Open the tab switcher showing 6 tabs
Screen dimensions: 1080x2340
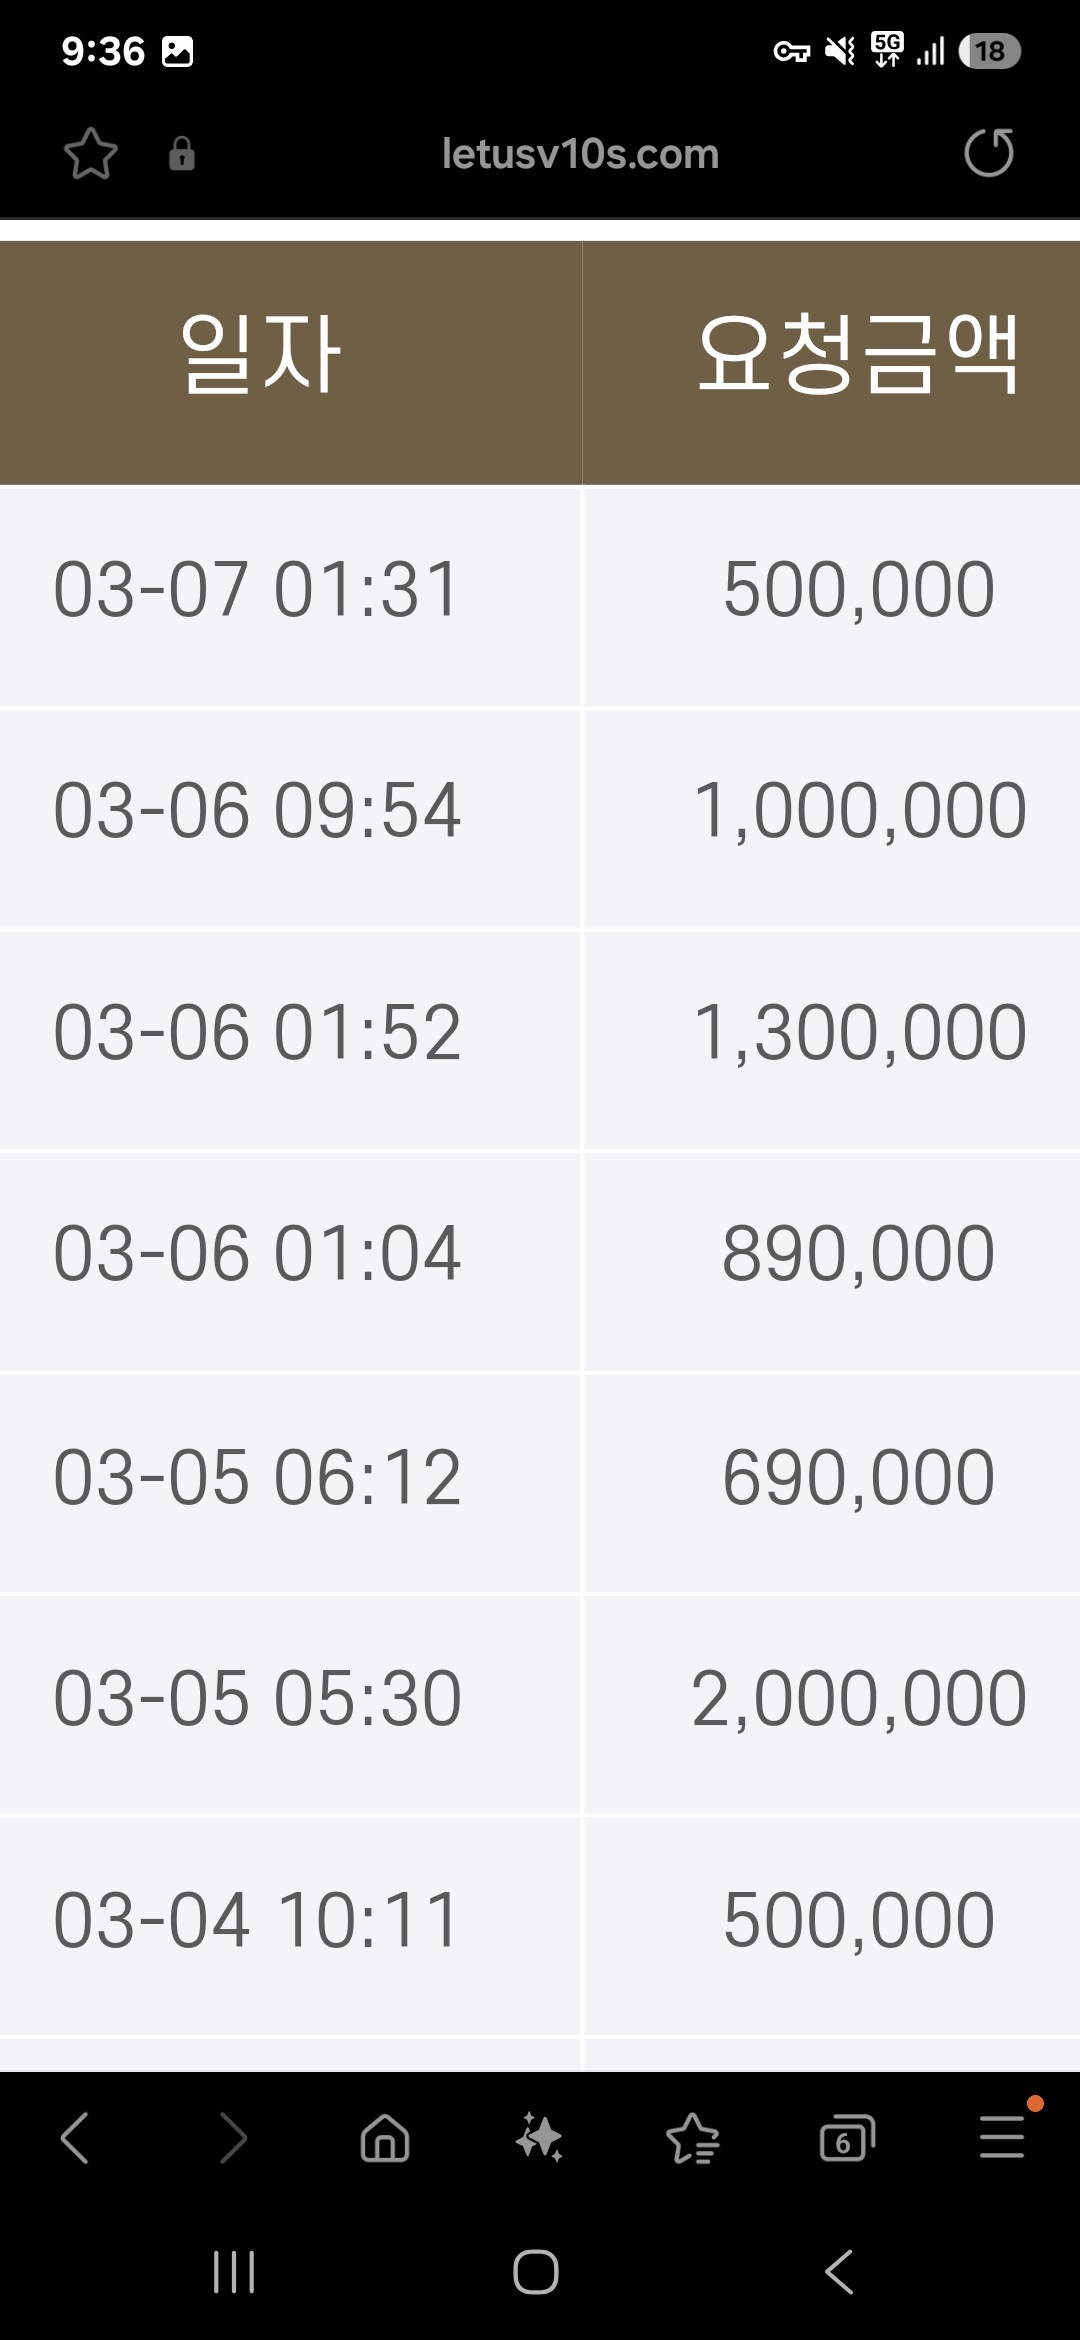846,2138
